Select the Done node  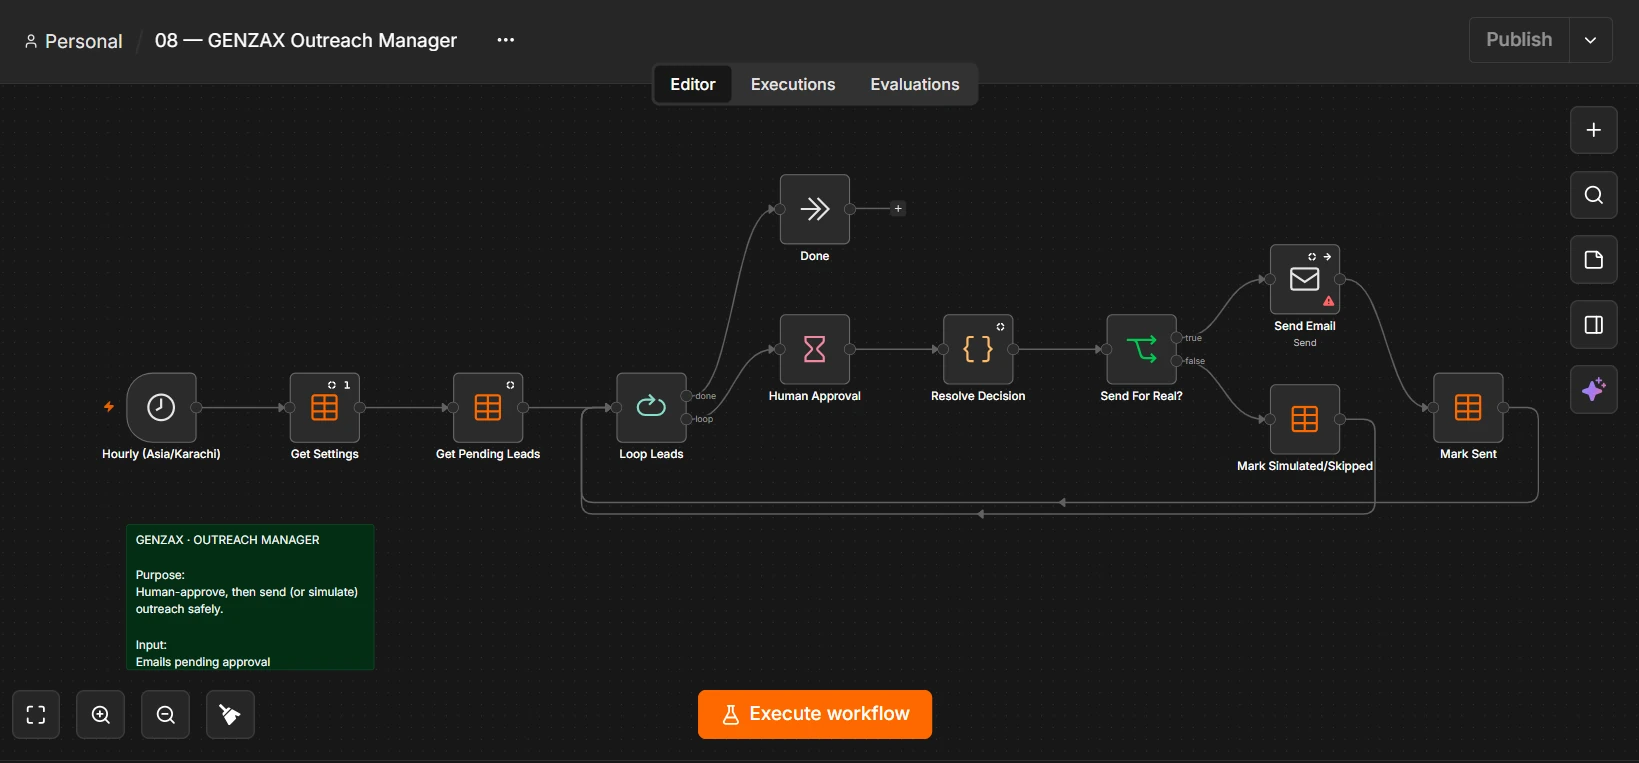[x=815, y=209]
